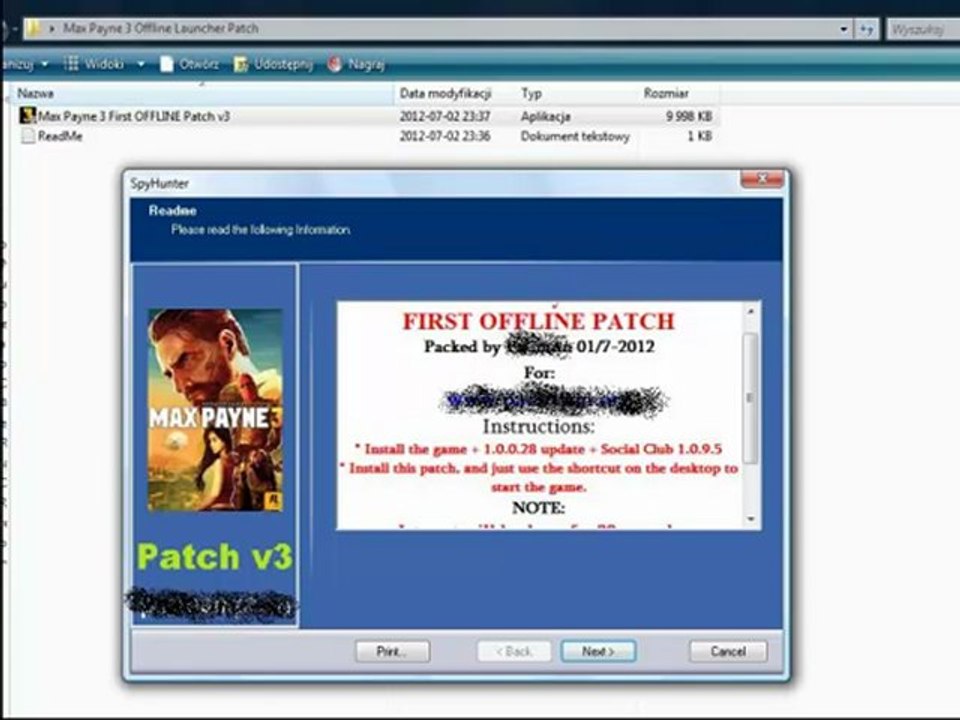Click the refresh button beside the address bar
Viewport: 960px width, 720px height.
tap(866, 29)
